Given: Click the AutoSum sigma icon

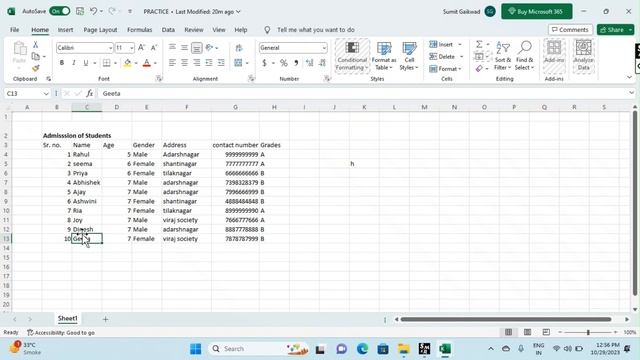Looking at the screenshot, I should (479, 44).
